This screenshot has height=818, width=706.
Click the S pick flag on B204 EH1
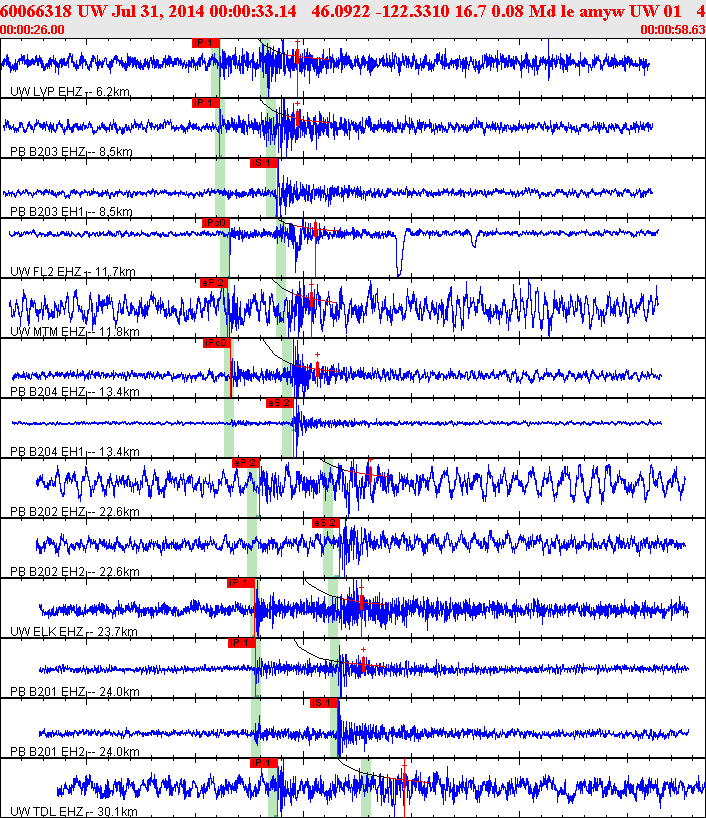279,403
